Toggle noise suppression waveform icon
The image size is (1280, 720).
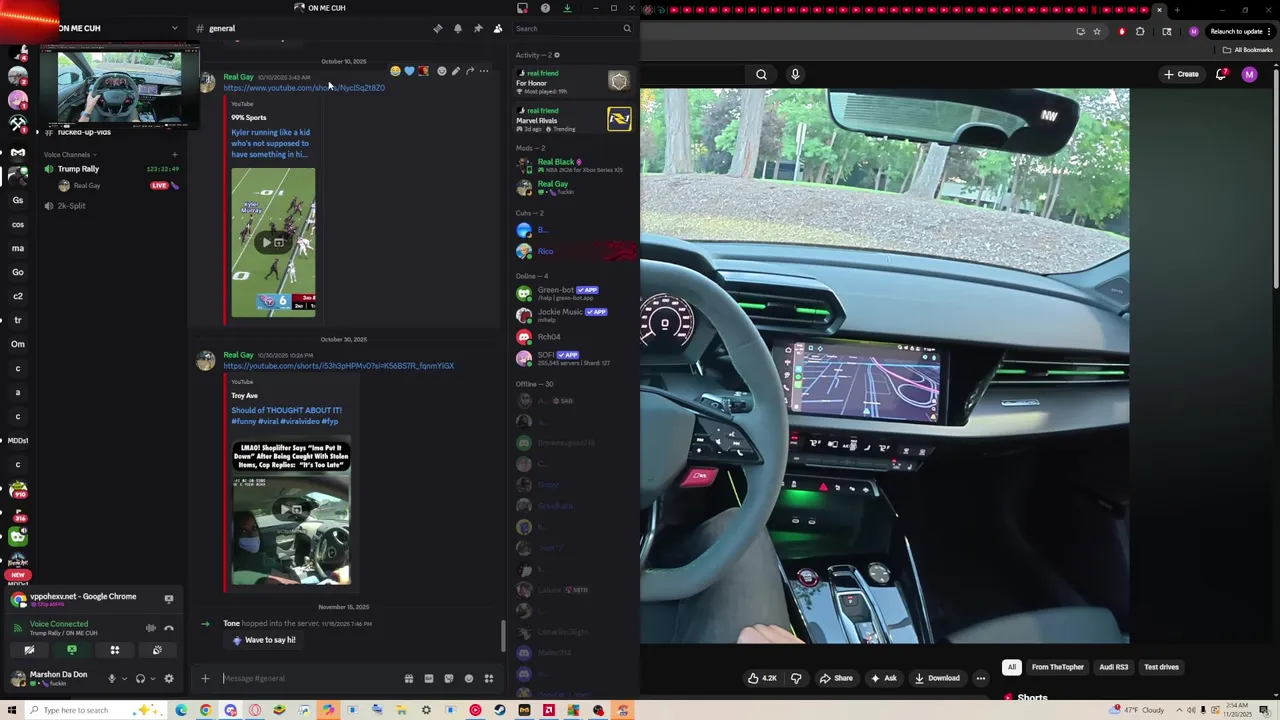tap(150, 628)
